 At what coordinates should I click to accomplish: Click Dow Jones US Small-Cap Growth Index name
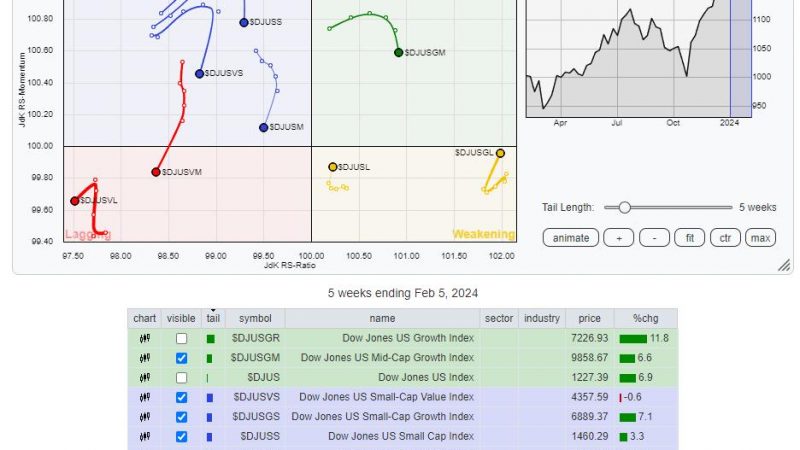click(x=383, y=416)
